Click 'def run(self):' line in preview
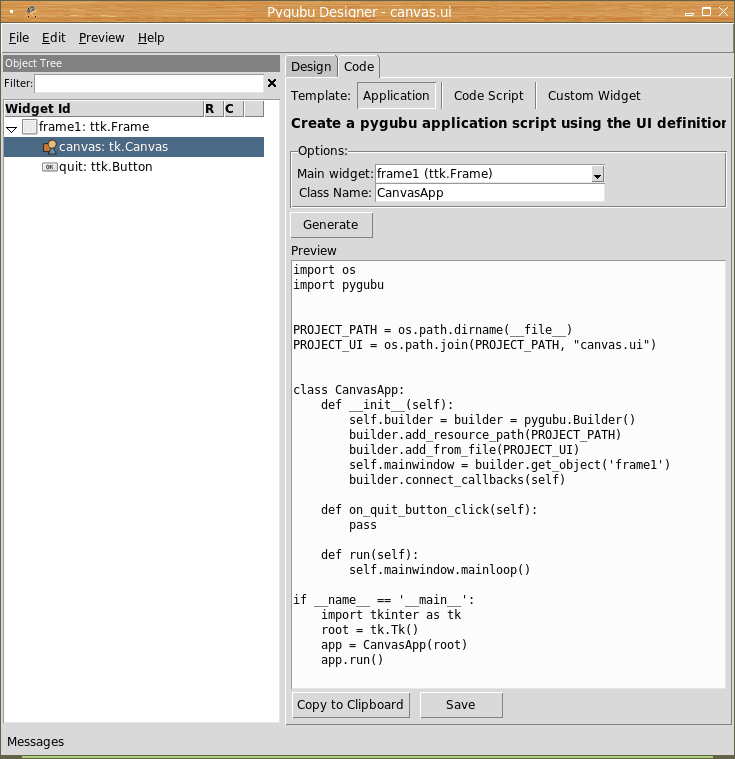The width and height of the screenshot is (735, 759). point(369,555)
